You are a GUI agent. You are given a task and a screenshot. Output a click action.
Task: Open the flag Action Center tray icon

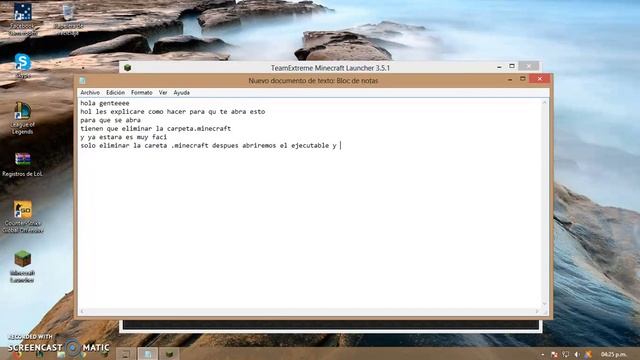pos(554,354)
